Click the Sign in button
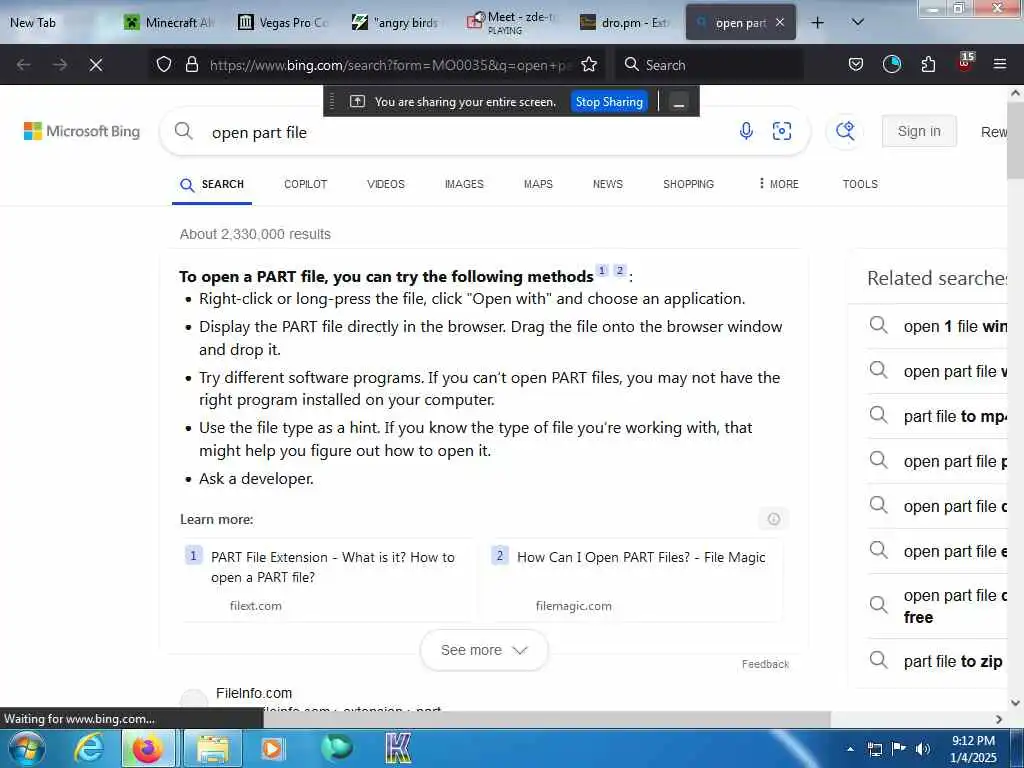This screenshot has width=1024, height=768. click(x=919, y=131)
